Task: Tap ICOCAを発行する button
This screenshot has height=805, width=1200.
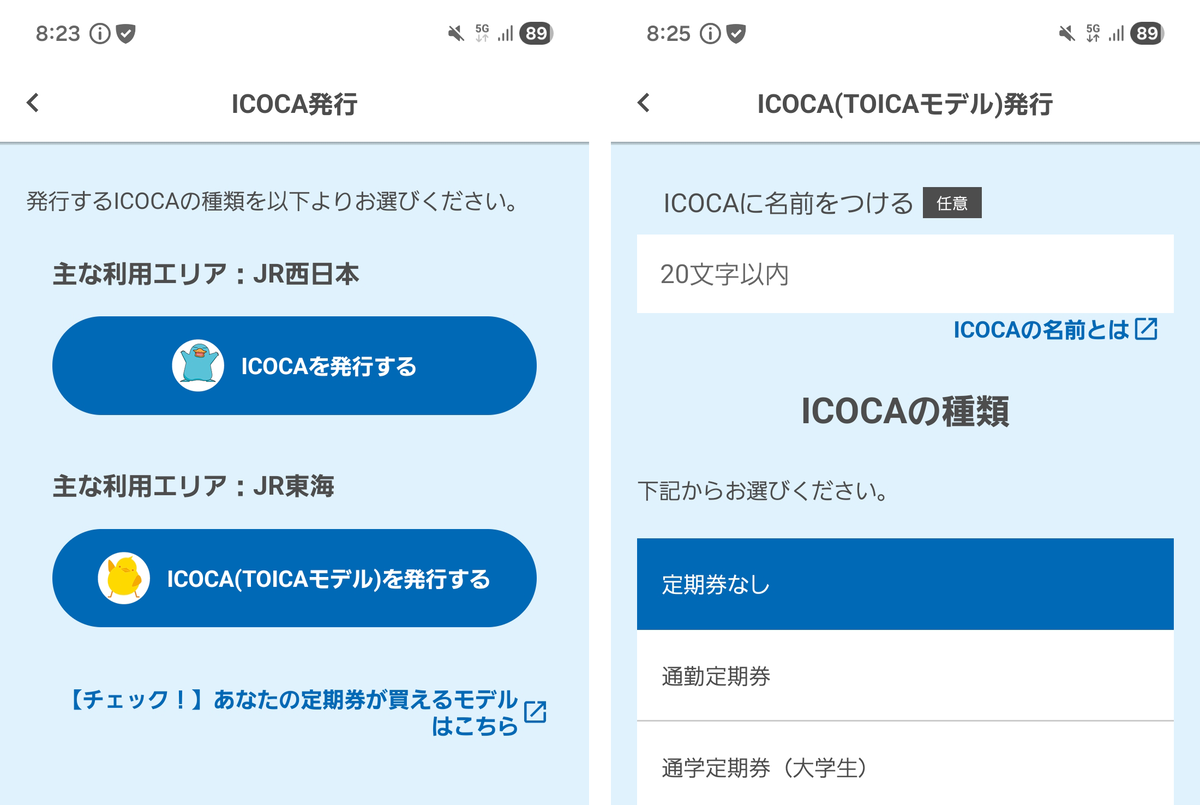Action: (294, 366)
